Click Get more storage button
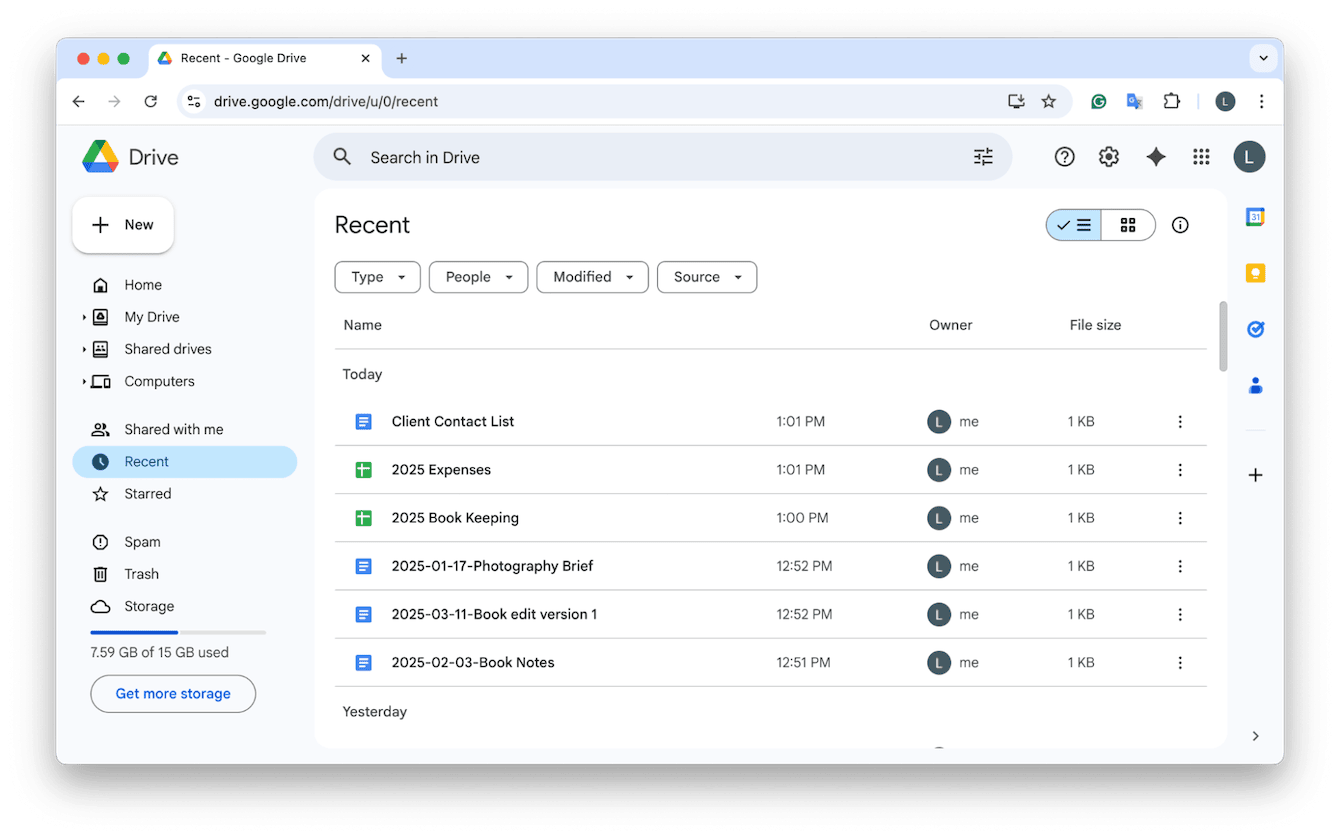1340x839 pixels. point(173,693)
